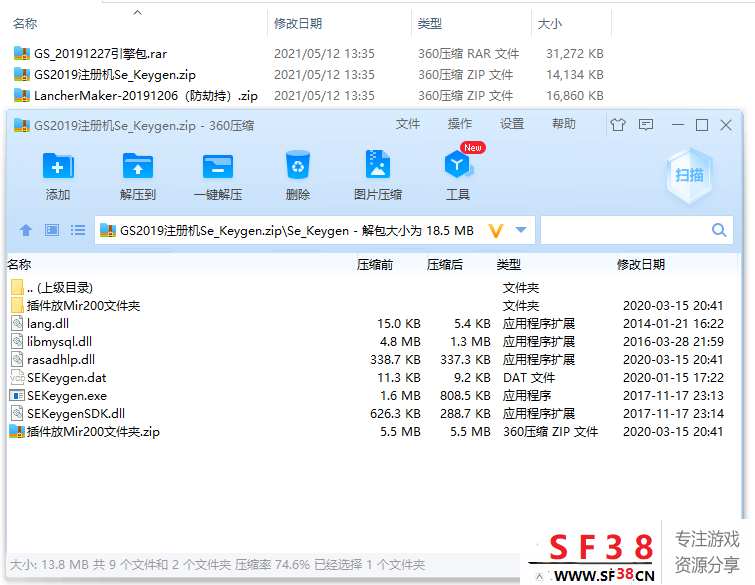
Task: Sort Explorer list by 名称 column
Action: [x=25, y=24]
